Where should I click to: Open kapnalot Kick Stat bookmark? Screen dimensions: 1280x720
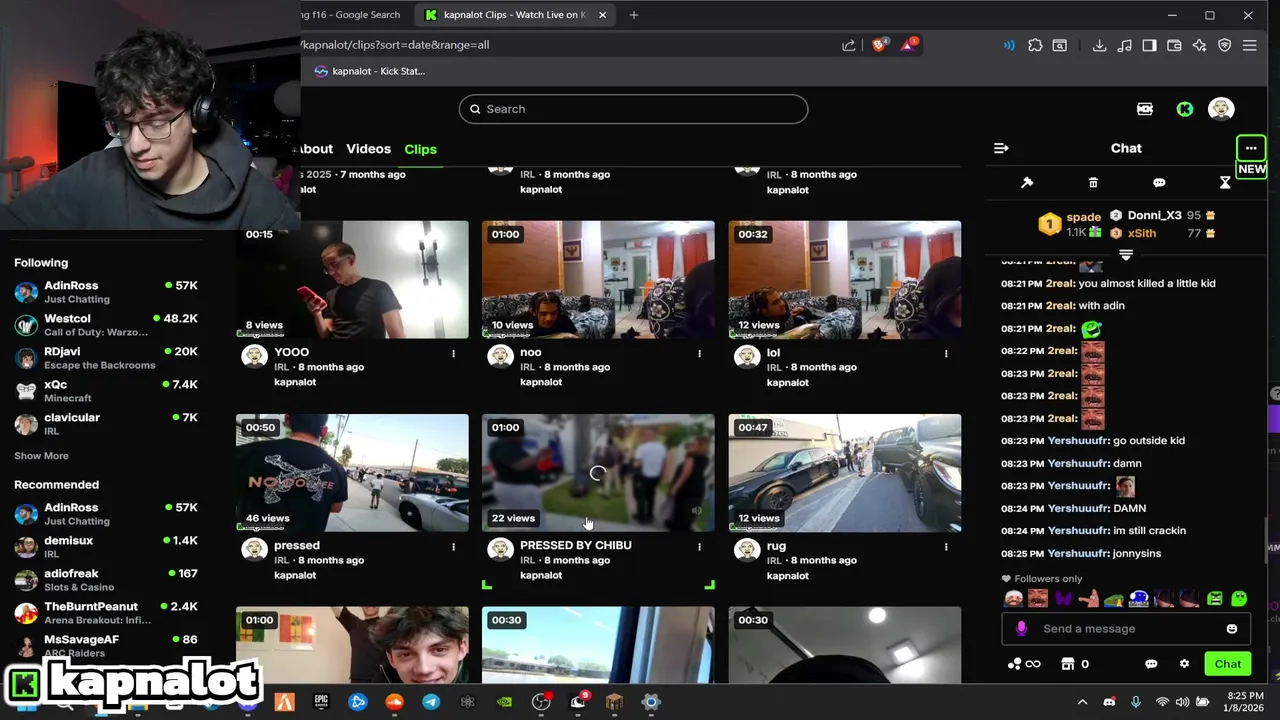369,71
